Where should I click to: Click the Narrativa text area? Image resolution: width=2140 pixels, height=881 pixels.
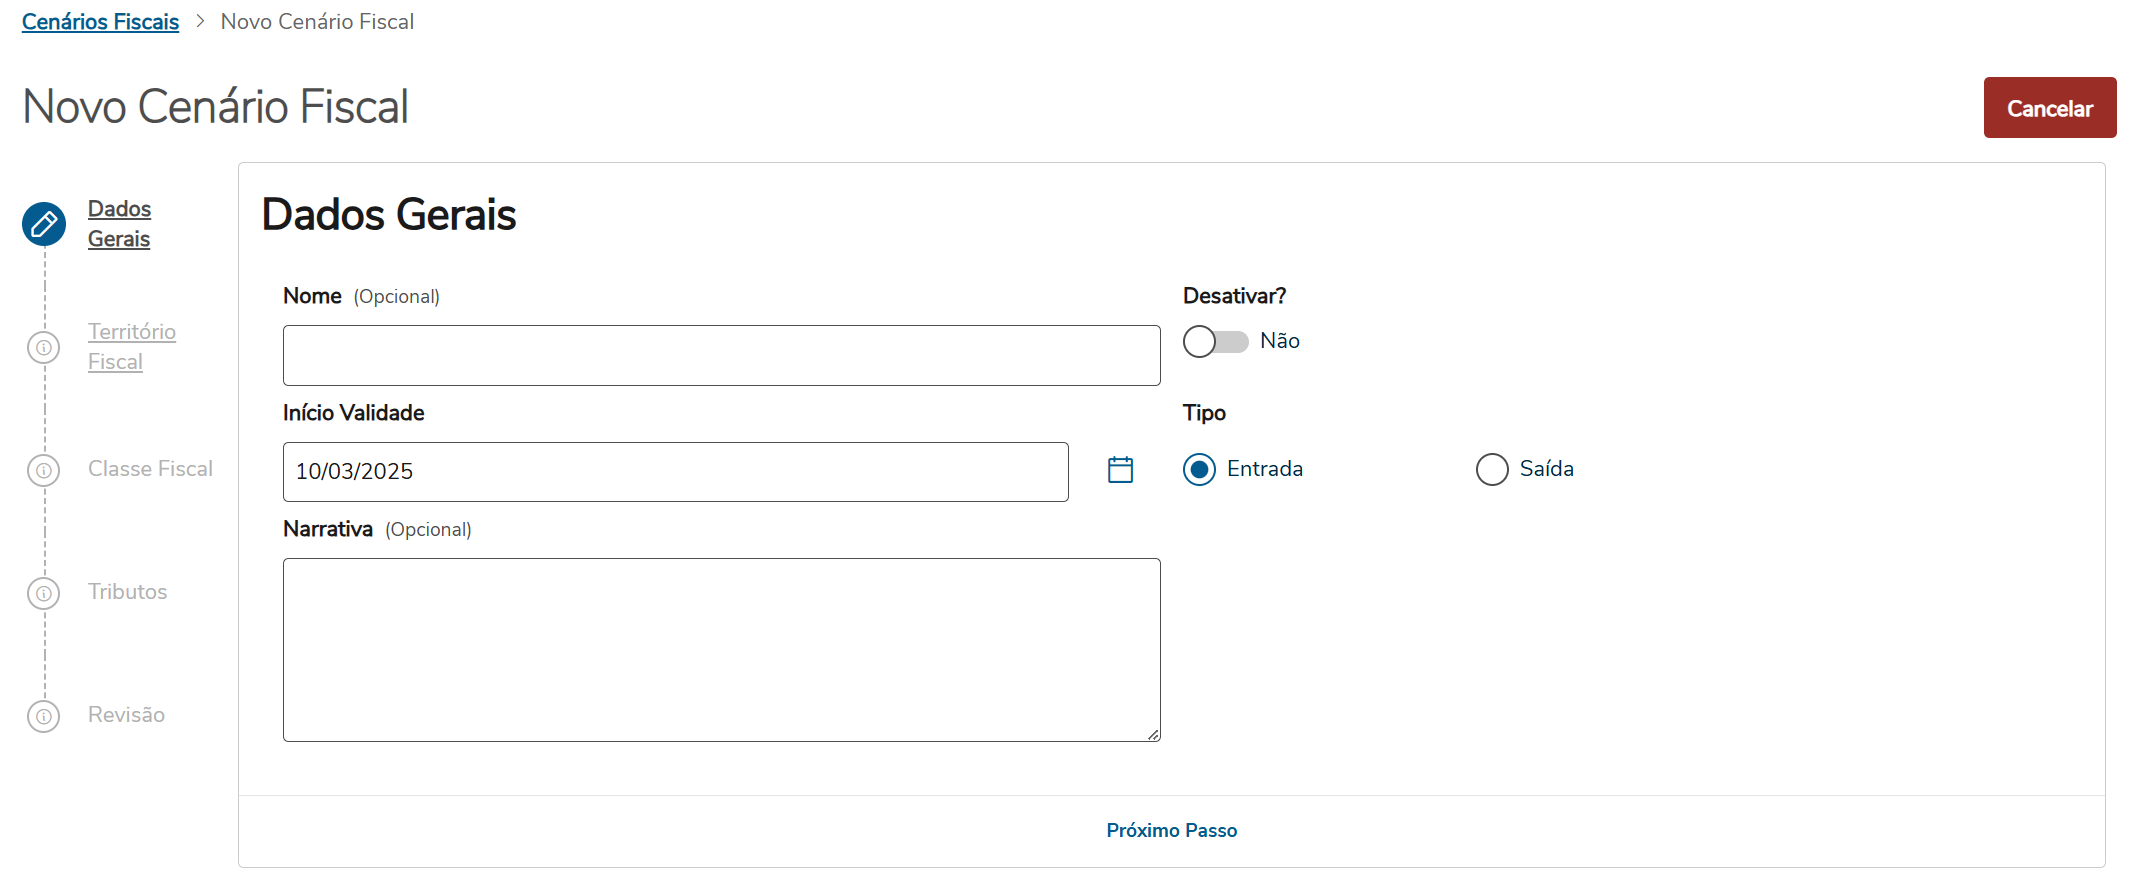(721, 650)
